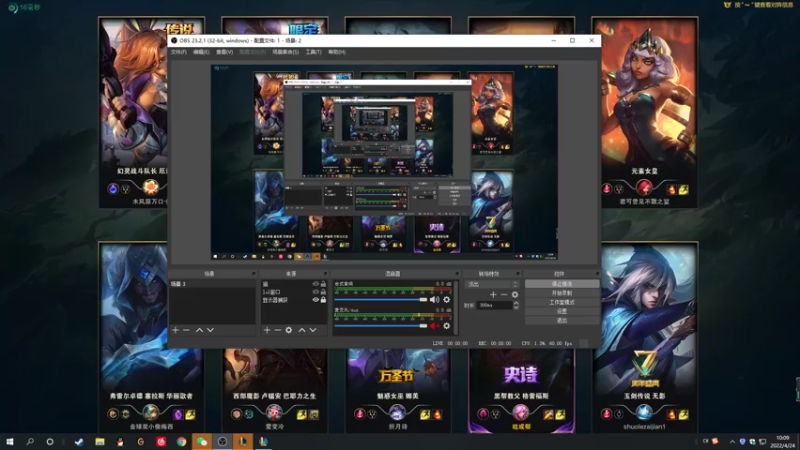Open QQ penguin app in taskbar

(x=120, y=442)
